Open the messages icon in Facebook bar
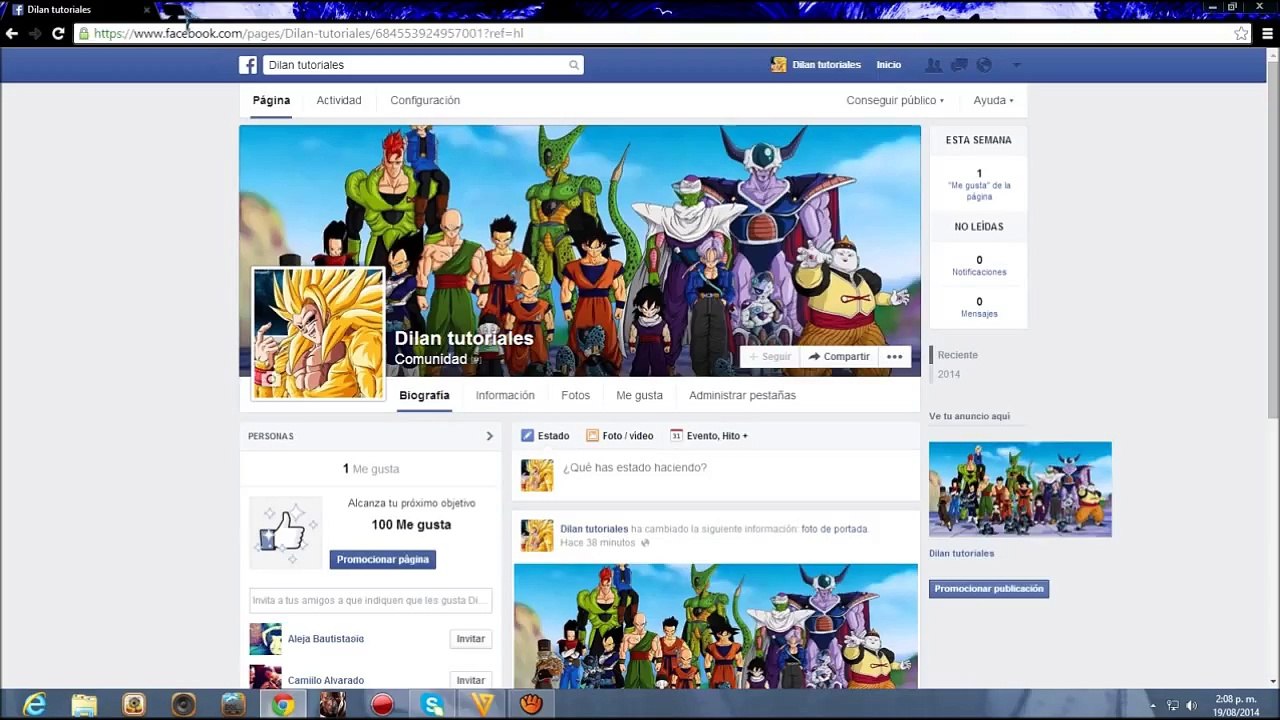Image resolution: width=1280 pixels, height=720 pixels. tap(959, 65)
